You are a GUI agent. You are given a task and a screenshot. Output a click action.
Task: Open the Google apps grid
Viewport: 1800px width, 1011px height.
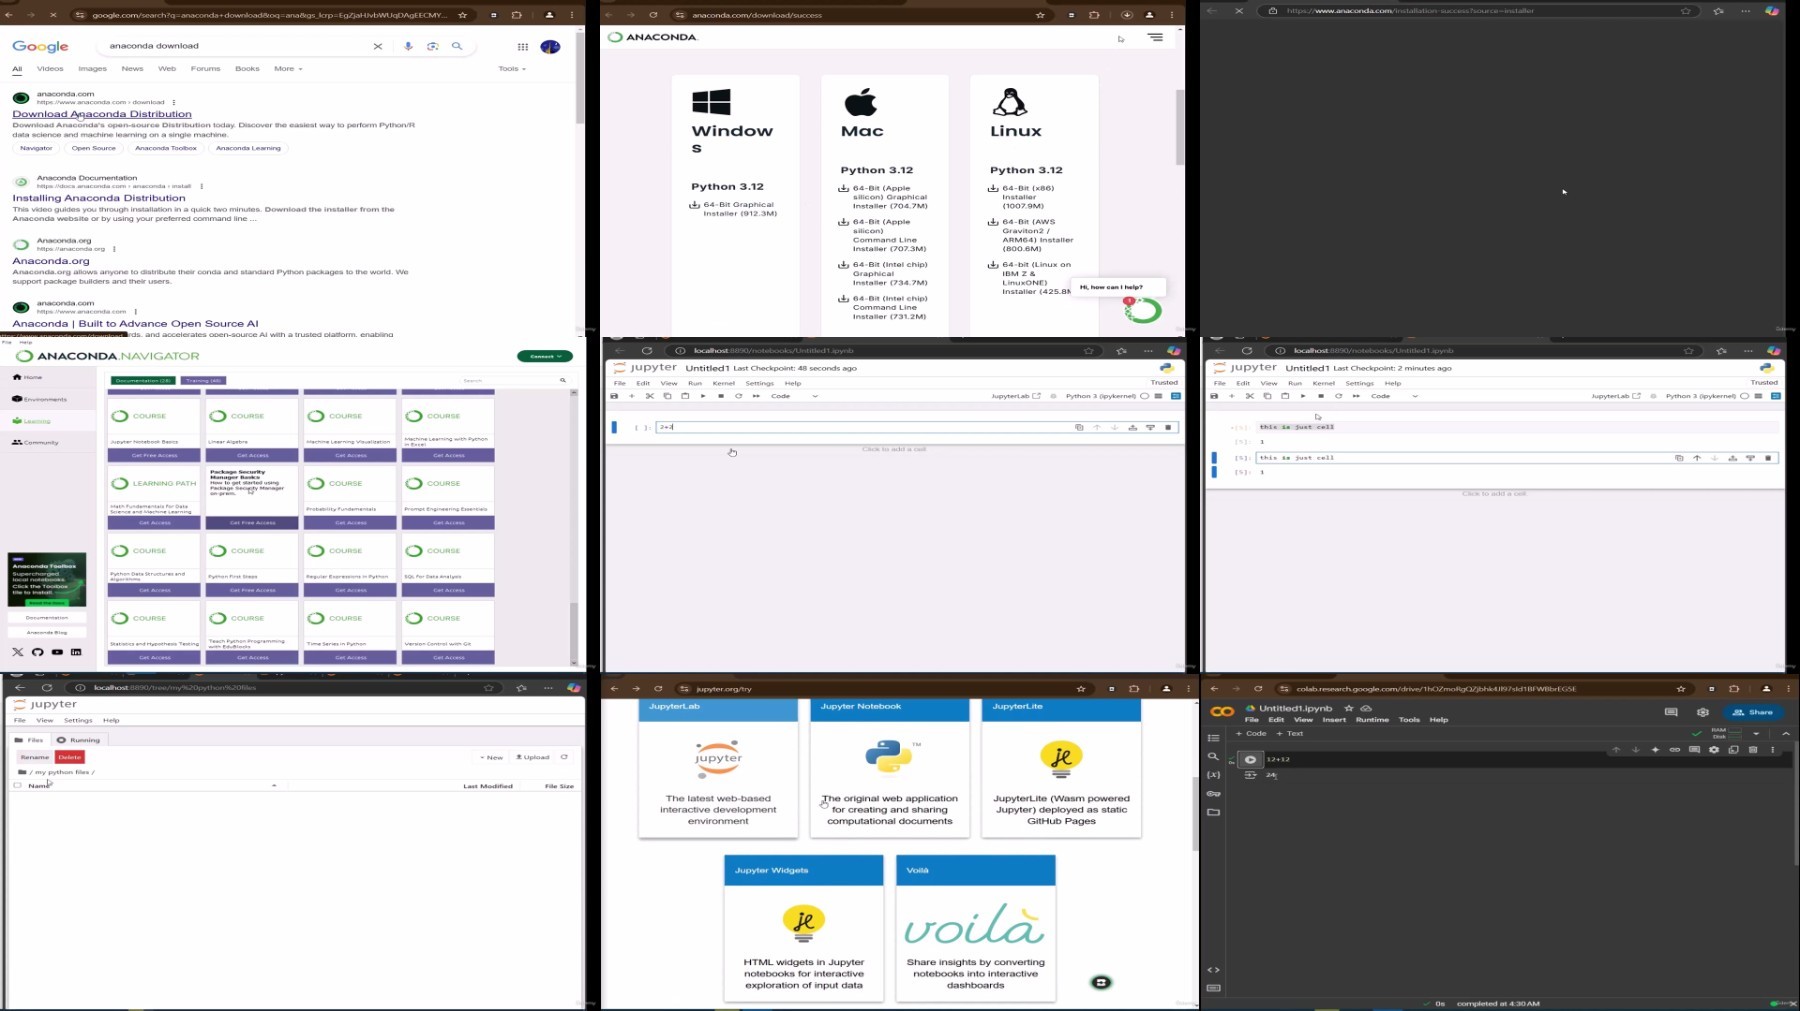coord(522,46)
